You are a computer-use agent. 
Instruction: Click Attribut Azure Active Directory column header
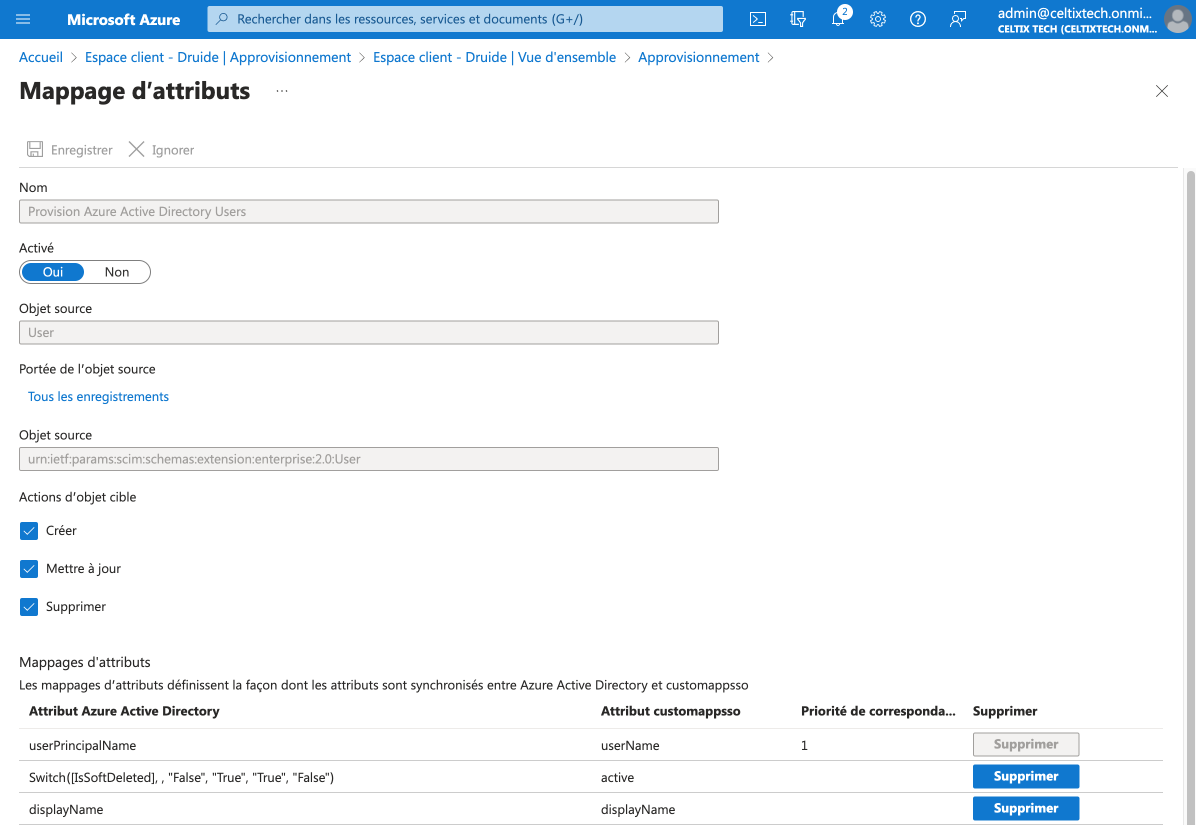point(124,711)
